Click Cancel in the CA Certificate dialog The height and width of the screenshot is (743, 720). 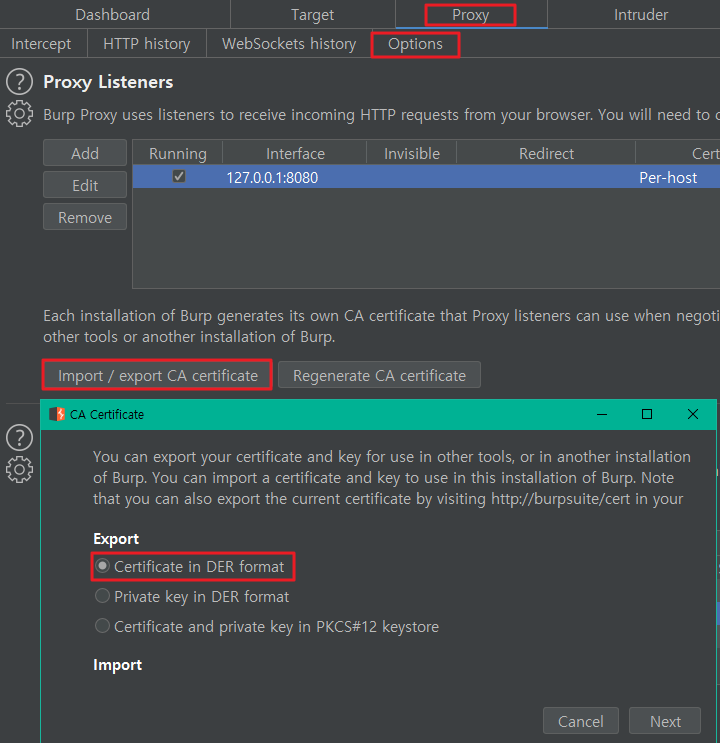coord(581,721)
